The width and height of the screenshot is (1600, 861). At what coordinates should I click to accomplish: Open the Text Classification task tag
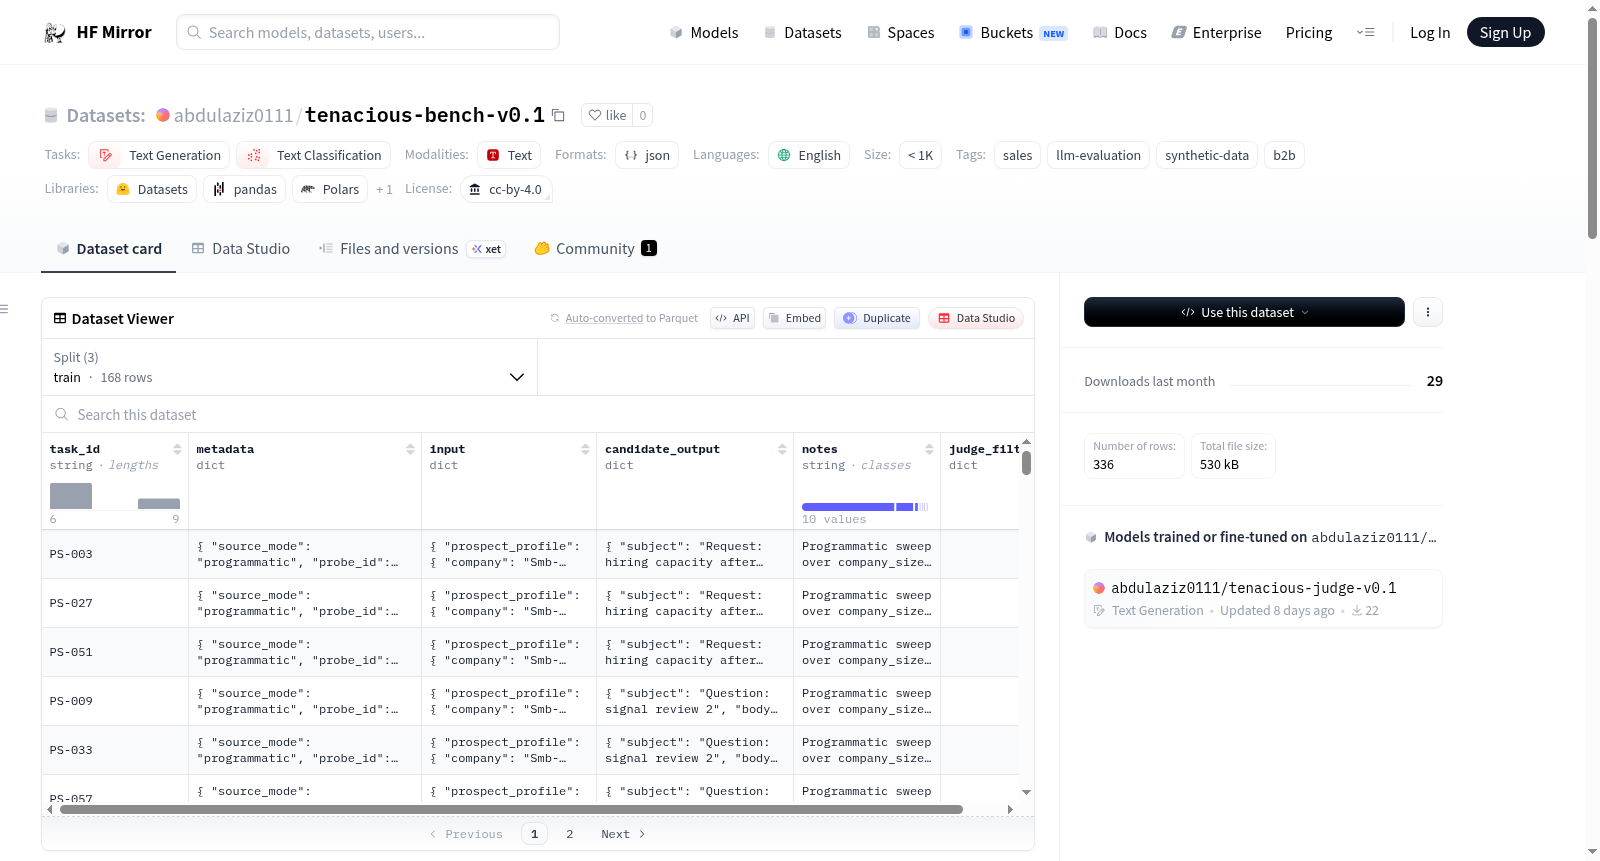pos(314,155)
